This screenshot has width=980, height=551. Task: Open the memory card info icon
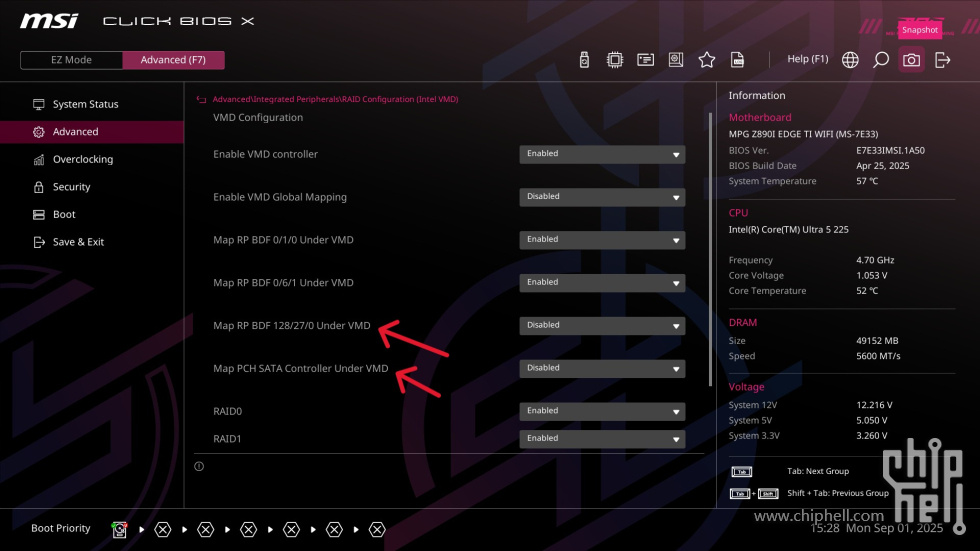coord(646,60)
